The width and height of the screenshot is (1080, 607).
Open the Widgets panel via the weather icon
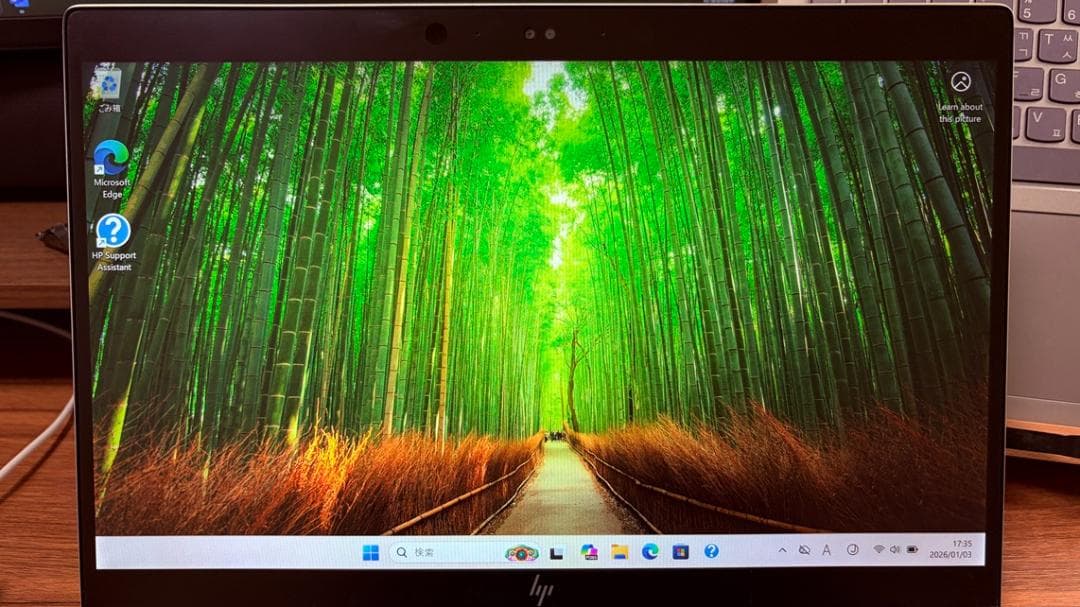520,551
